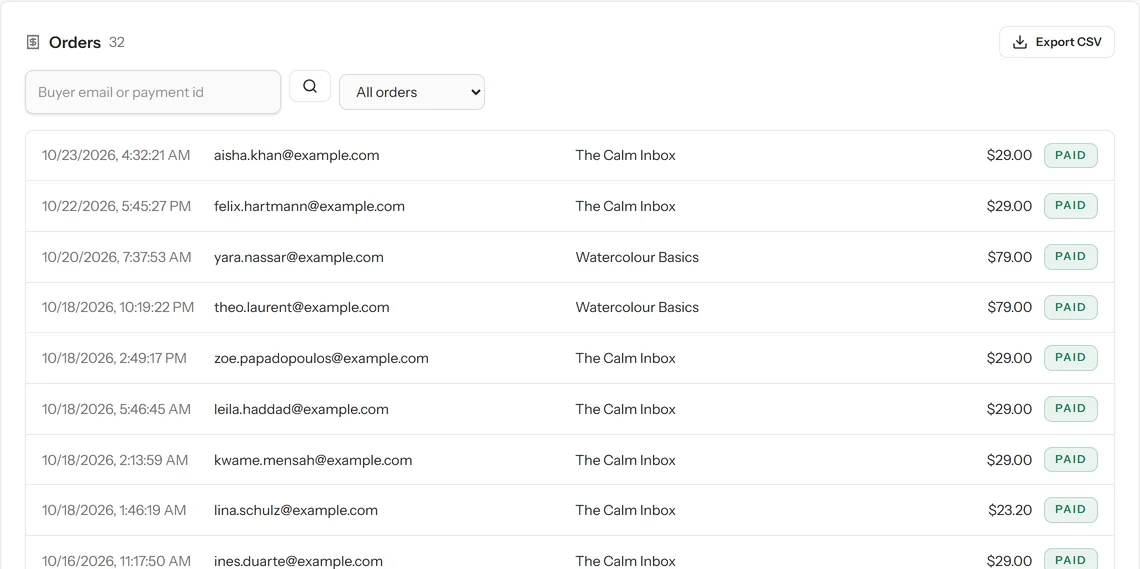Click Watercolour Basics in yara.nassar row
The width and height of the screenshot is (1140, 569).
637,257
